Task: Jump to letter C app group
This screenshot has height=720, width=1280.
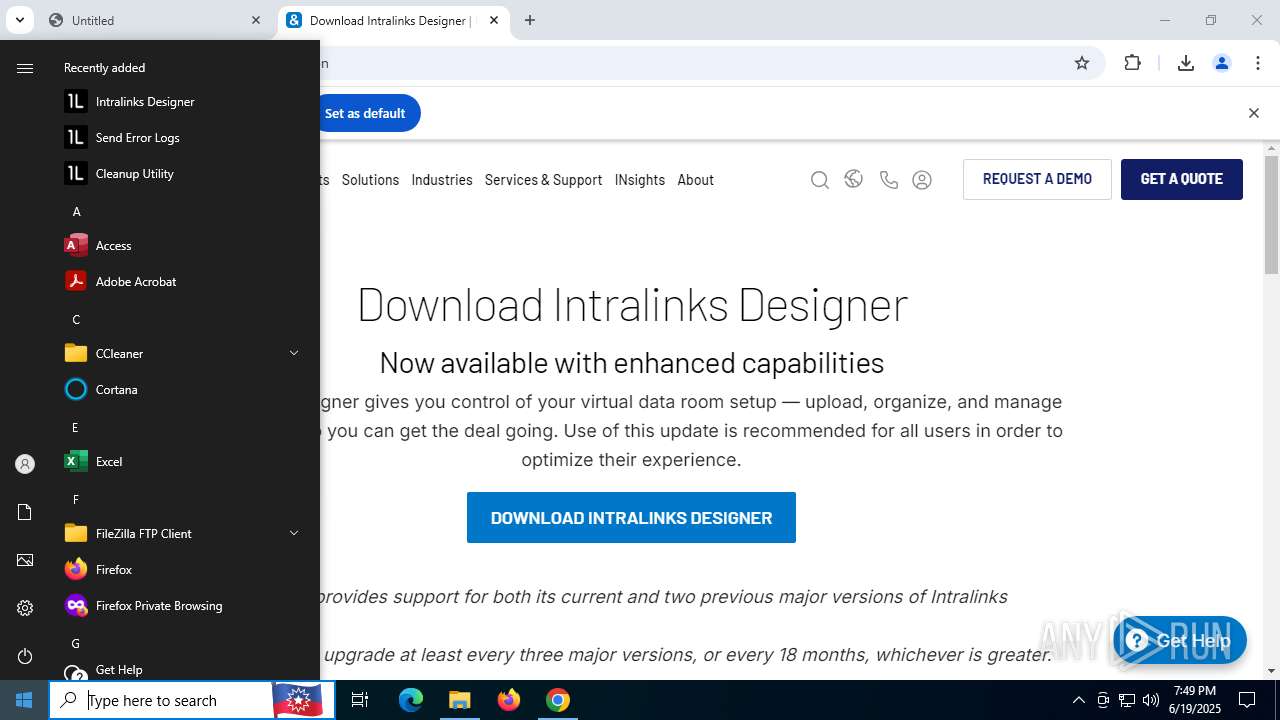Action: coord(76,319)
